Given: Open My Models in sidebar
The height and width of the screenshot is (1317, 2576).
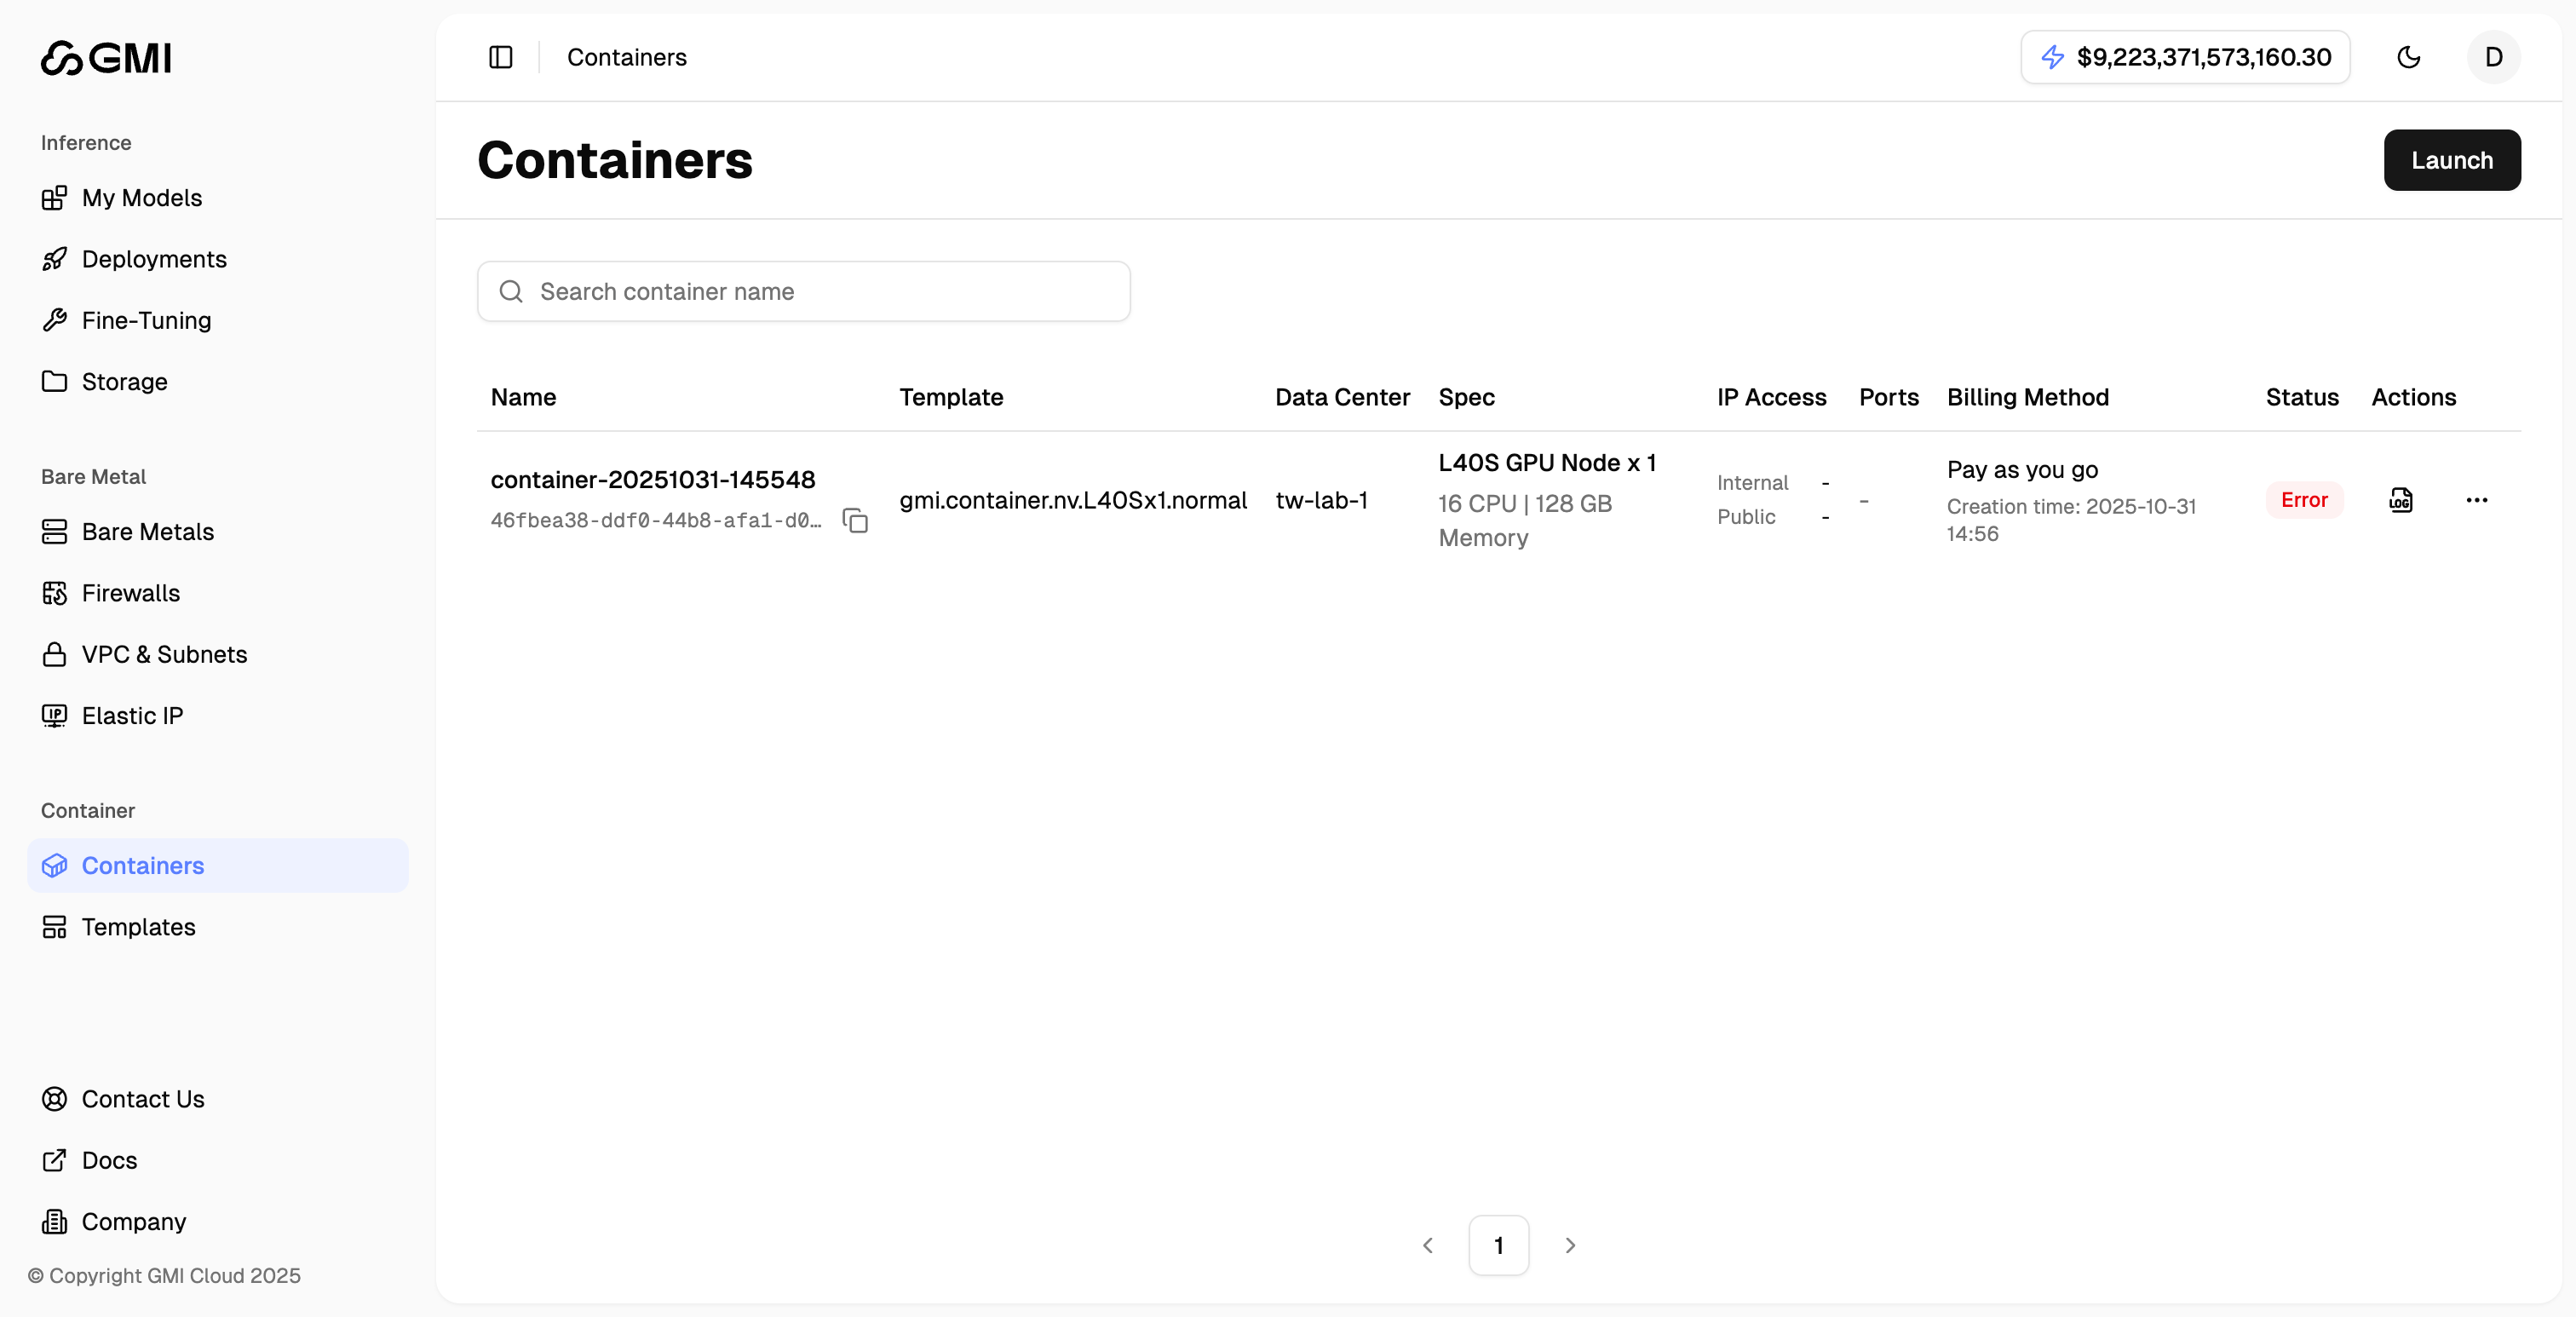Looking at the screenshot, I should click(141, 198).
